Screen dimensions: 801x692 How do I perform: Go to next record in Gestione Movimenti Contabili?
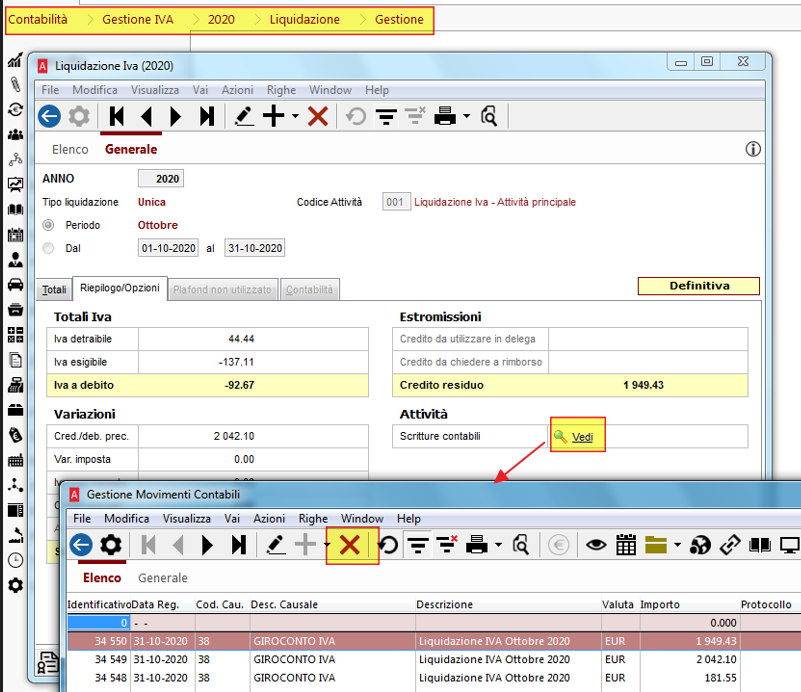tap(207, 545)
